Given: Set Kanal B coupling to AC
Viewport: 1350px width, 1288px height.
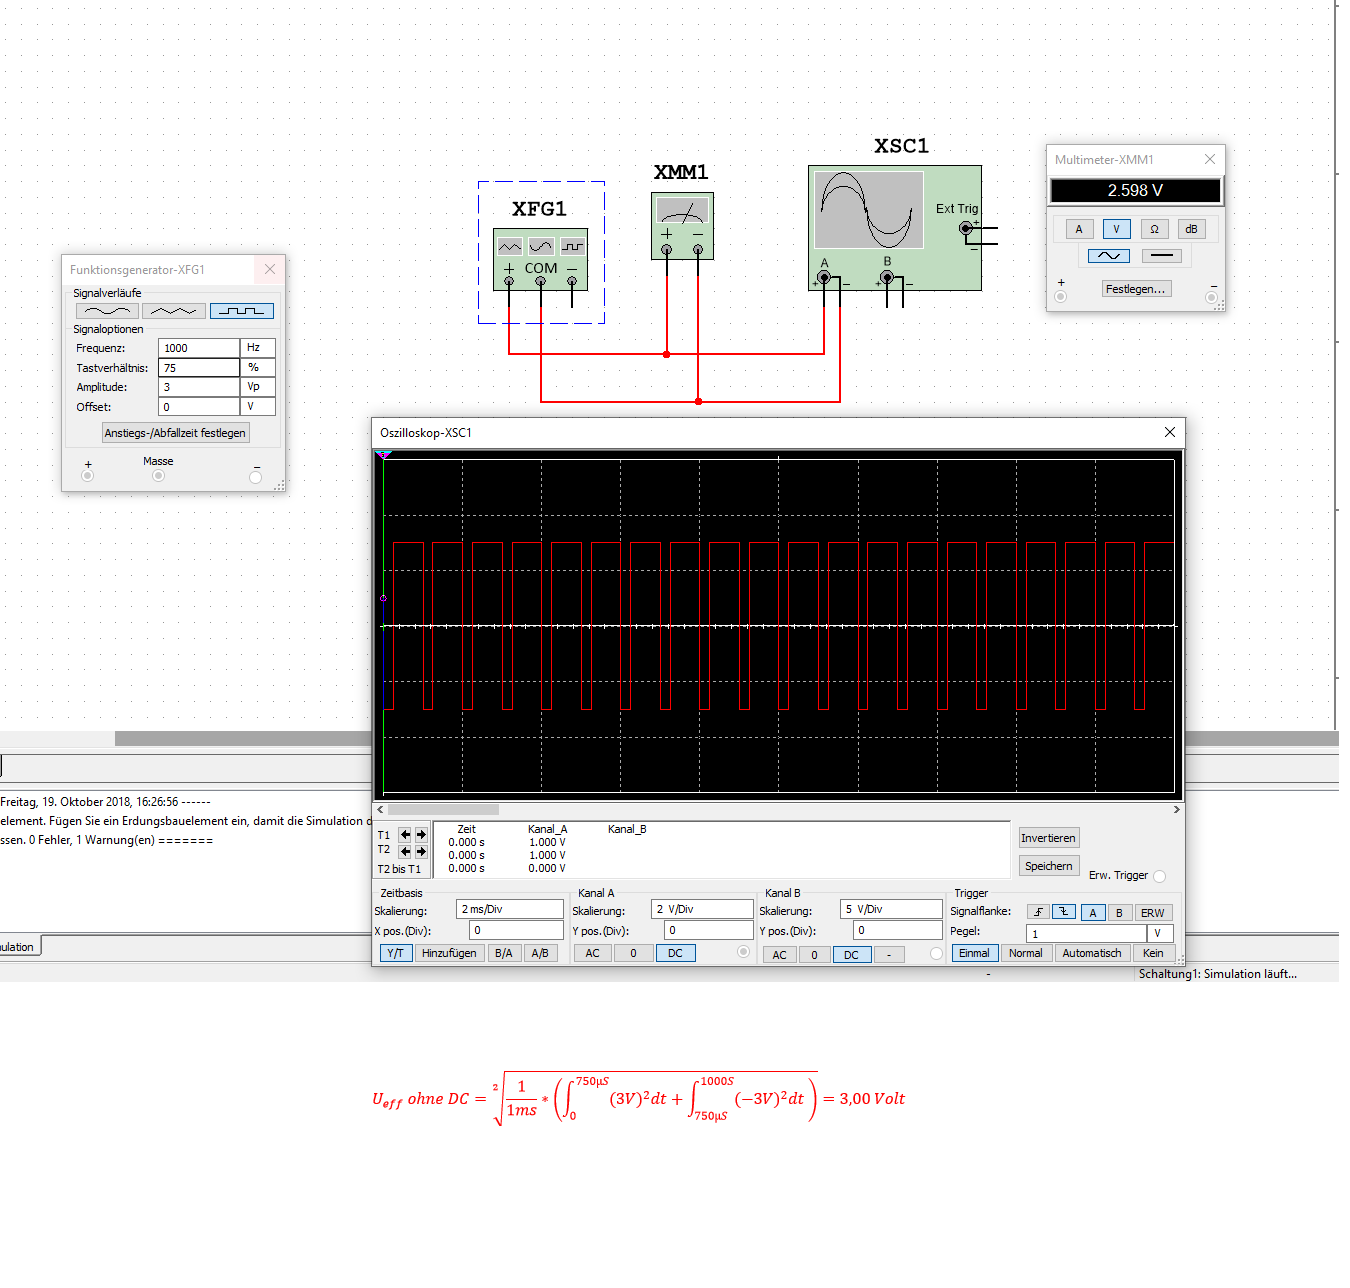Looking at the screenshot, I should (x=779, y=955).
